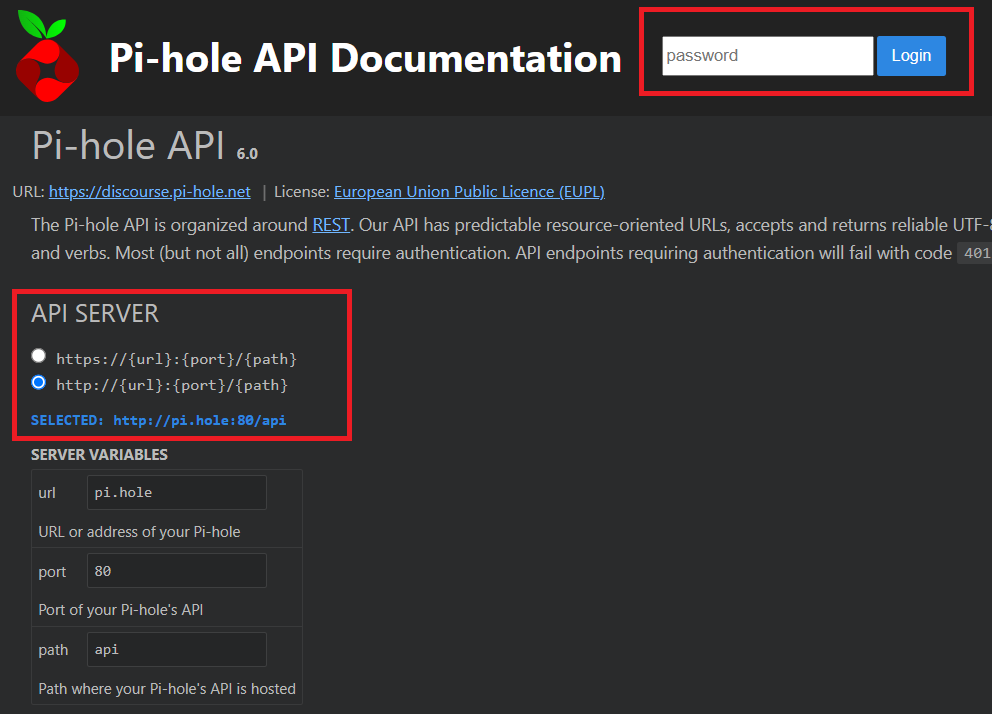Click the url field containing pi.hole
This screenshot has height=714, width=992.
(x=177, y=492)
